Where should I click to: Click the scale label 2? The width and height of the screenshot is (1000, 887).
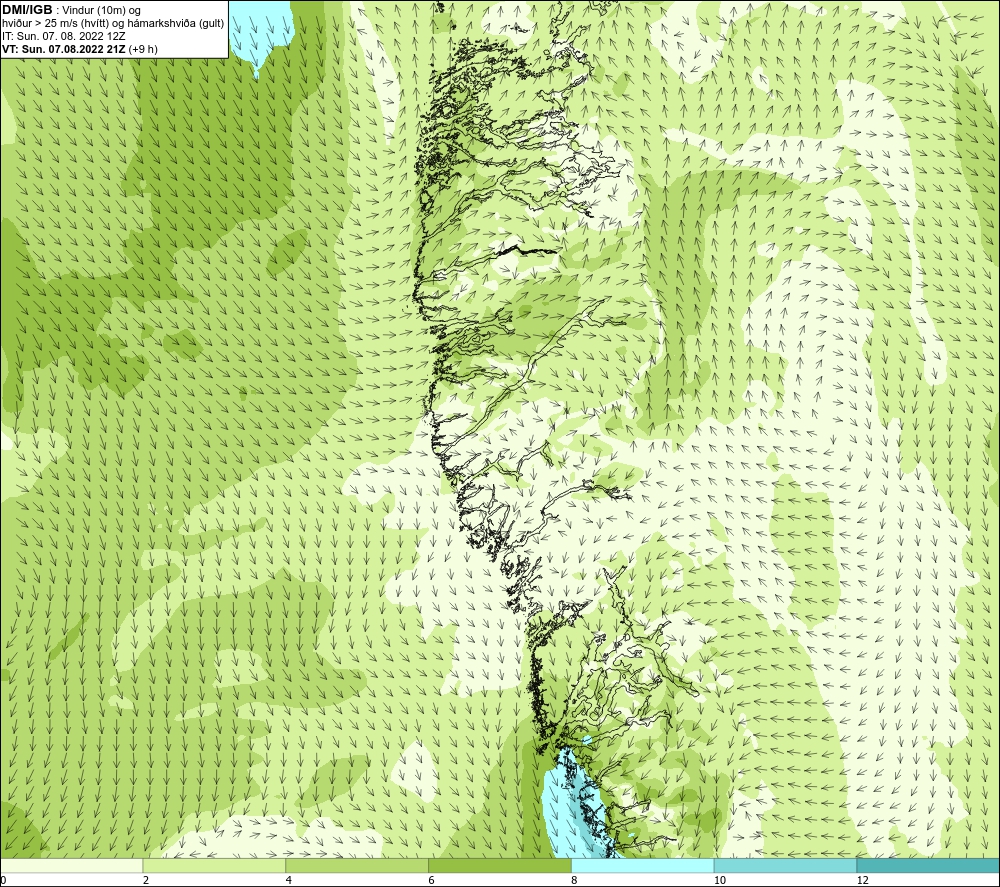[x=146, y=880]
